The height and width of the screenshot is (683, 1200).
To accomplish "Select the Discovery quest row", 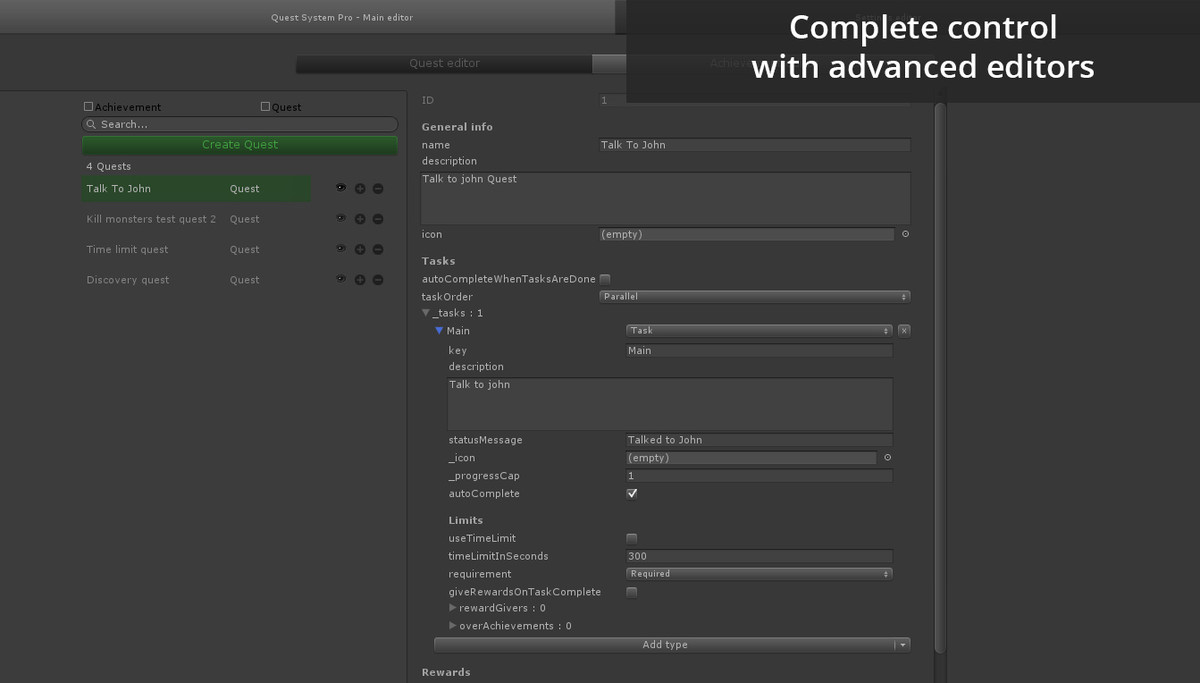I will (197, 280).
